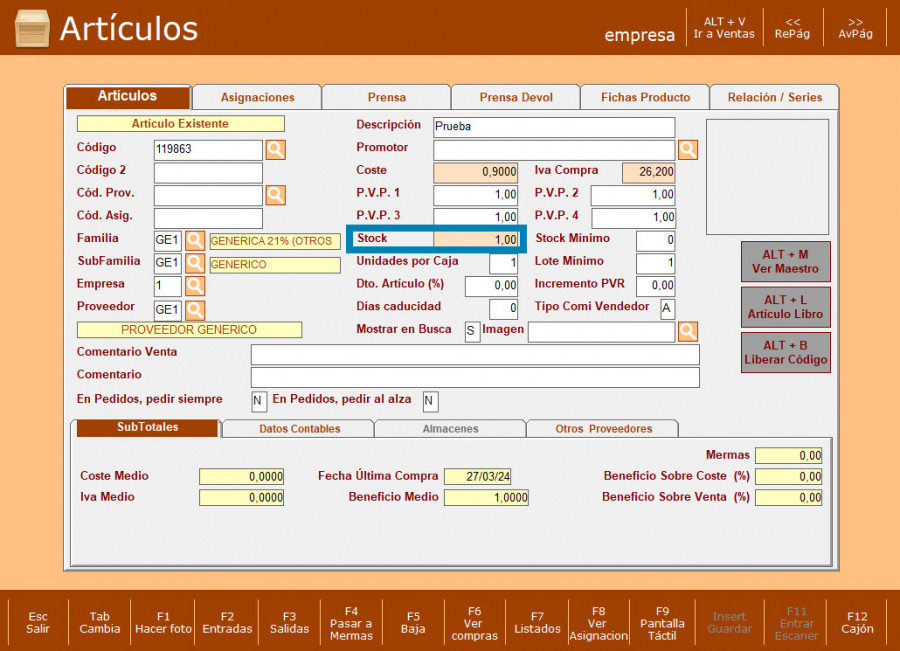Click the F2 Entradas button

[227, 623]
